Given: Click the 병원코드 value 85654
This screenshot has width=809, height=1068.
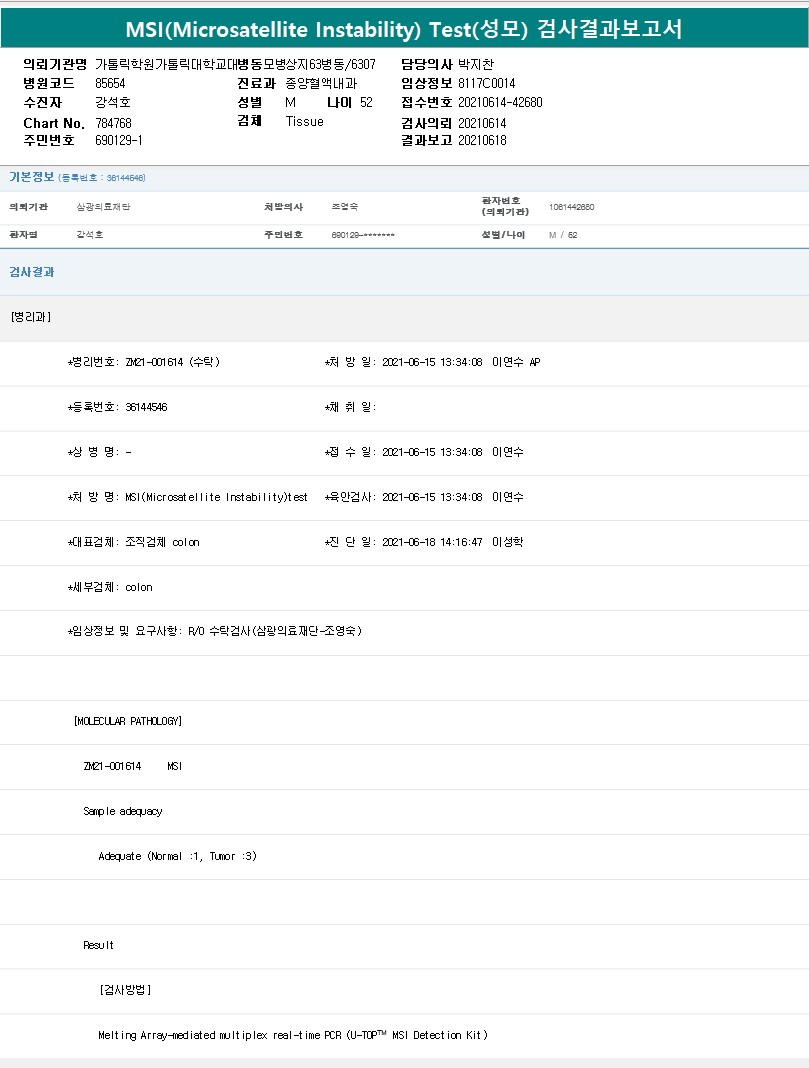Looking at the screenshot, I should pyautogui.click(x=110, y=83).
